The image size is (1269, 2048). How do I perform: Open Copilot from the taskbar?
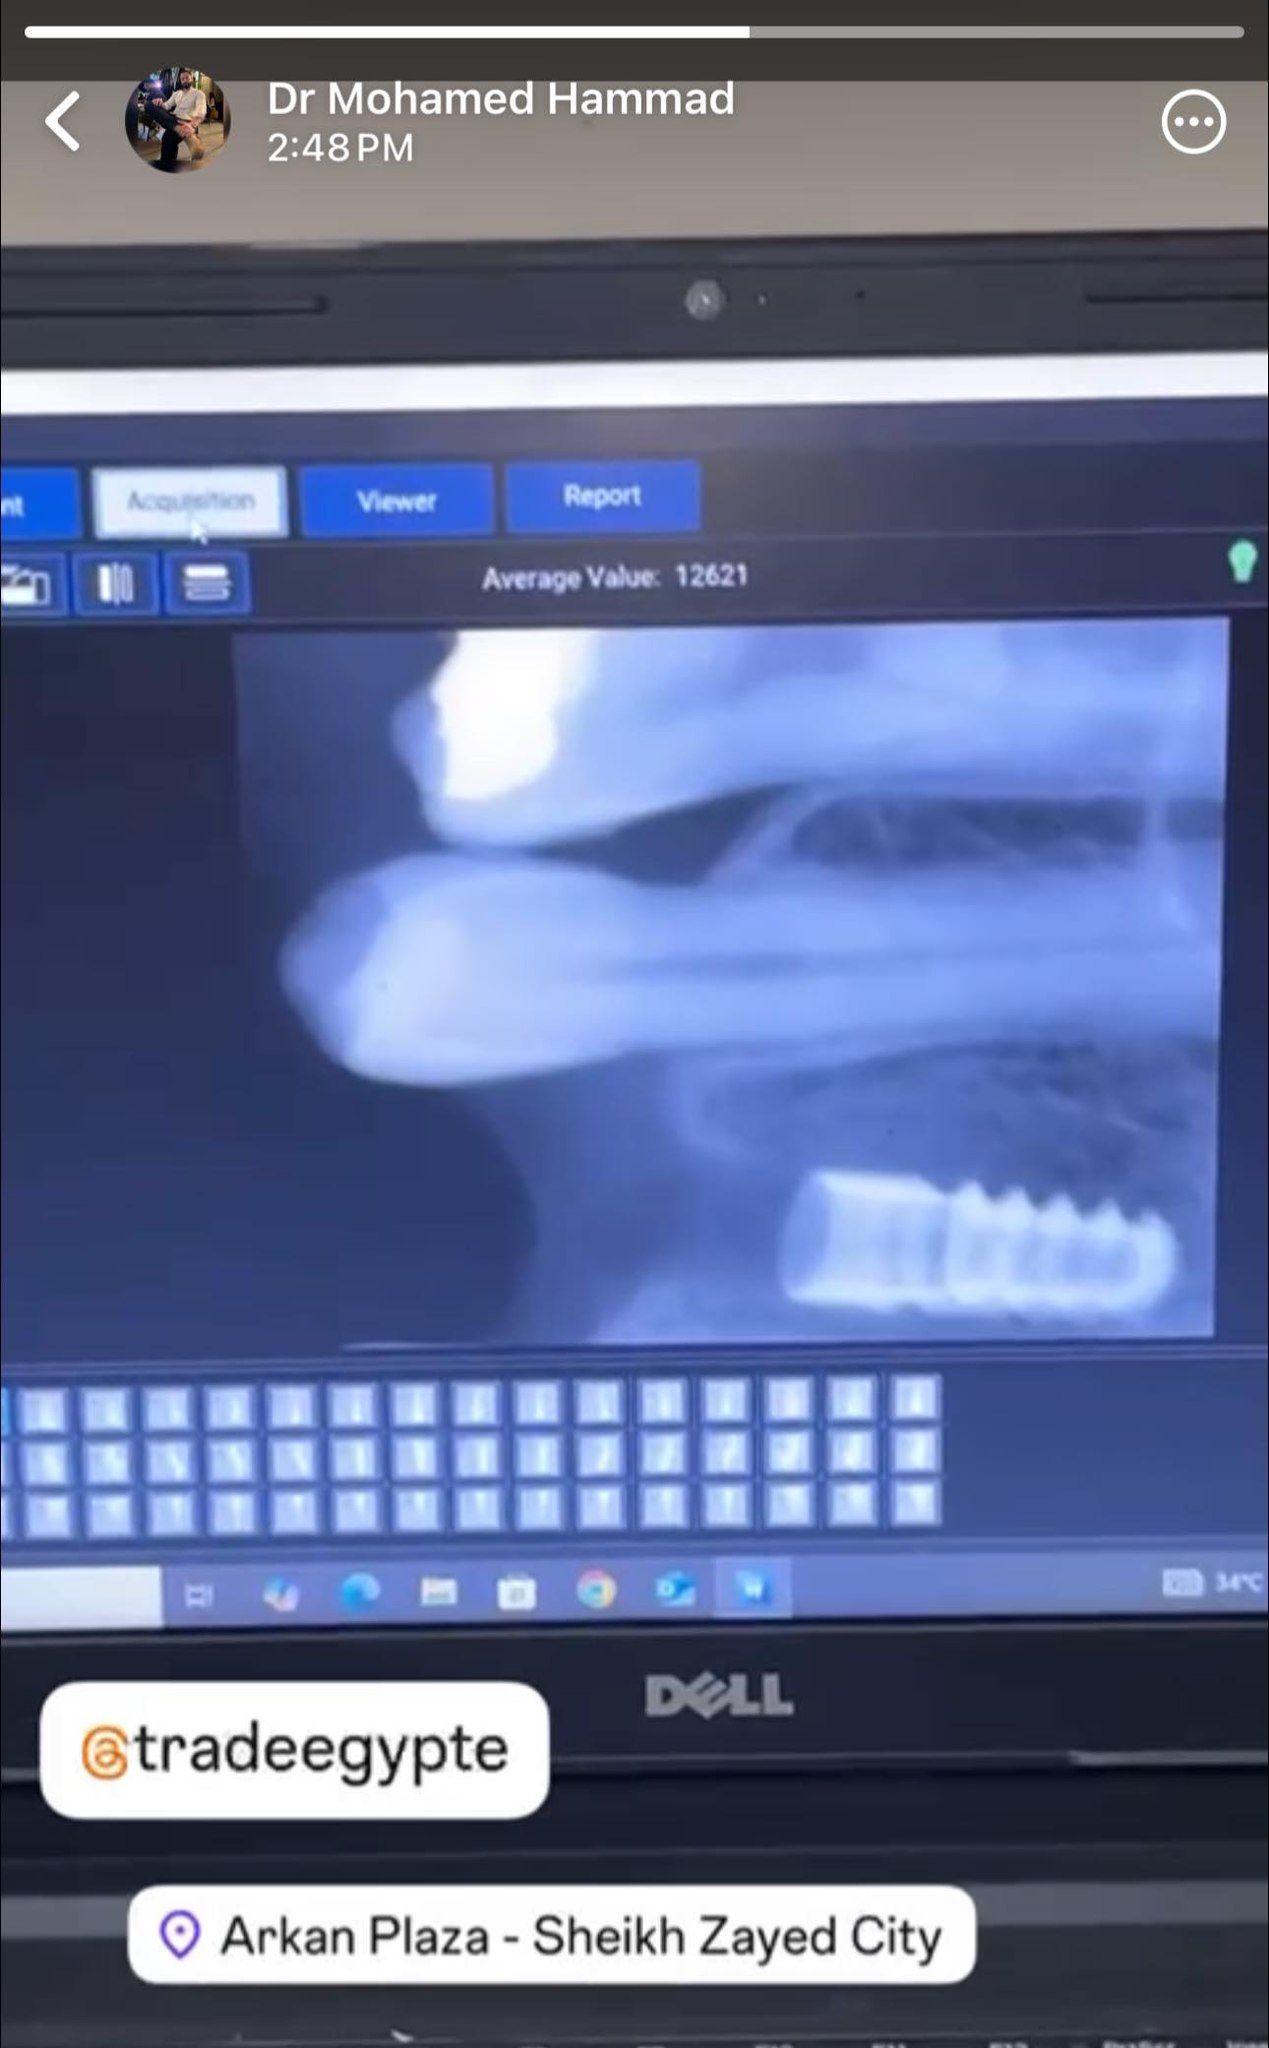click(280, 1594)
